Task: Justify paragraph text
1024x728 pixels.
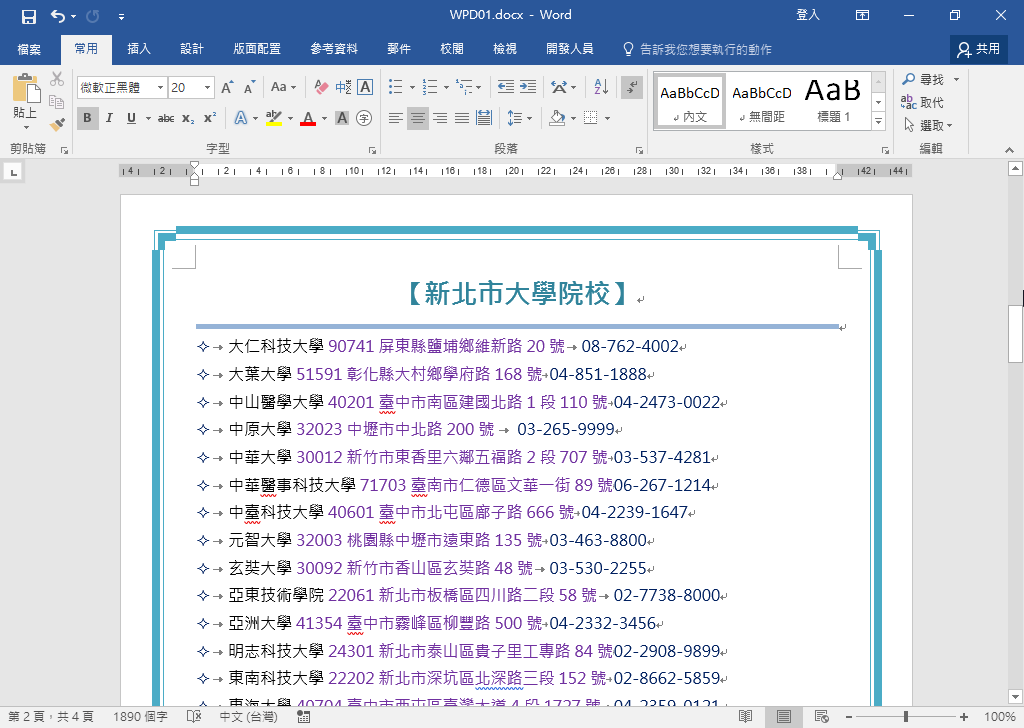Action: 462,118
